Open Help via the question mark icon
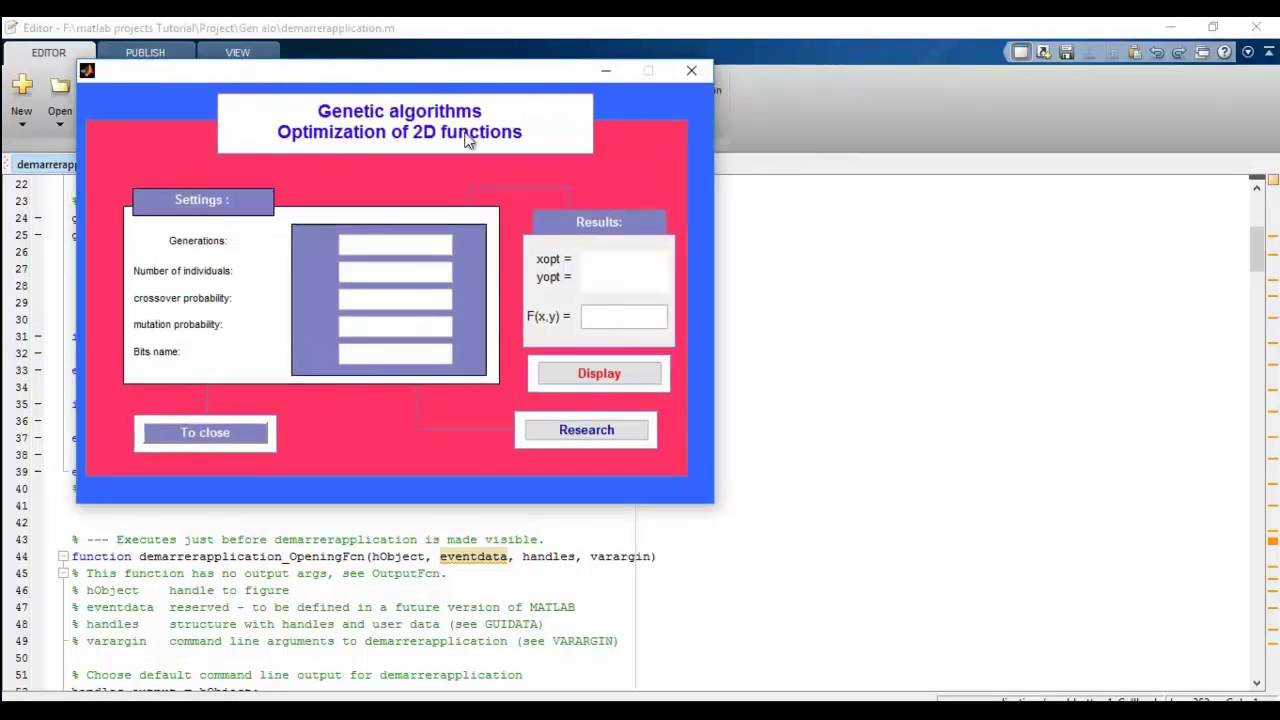 click(x=1224, y=52)
